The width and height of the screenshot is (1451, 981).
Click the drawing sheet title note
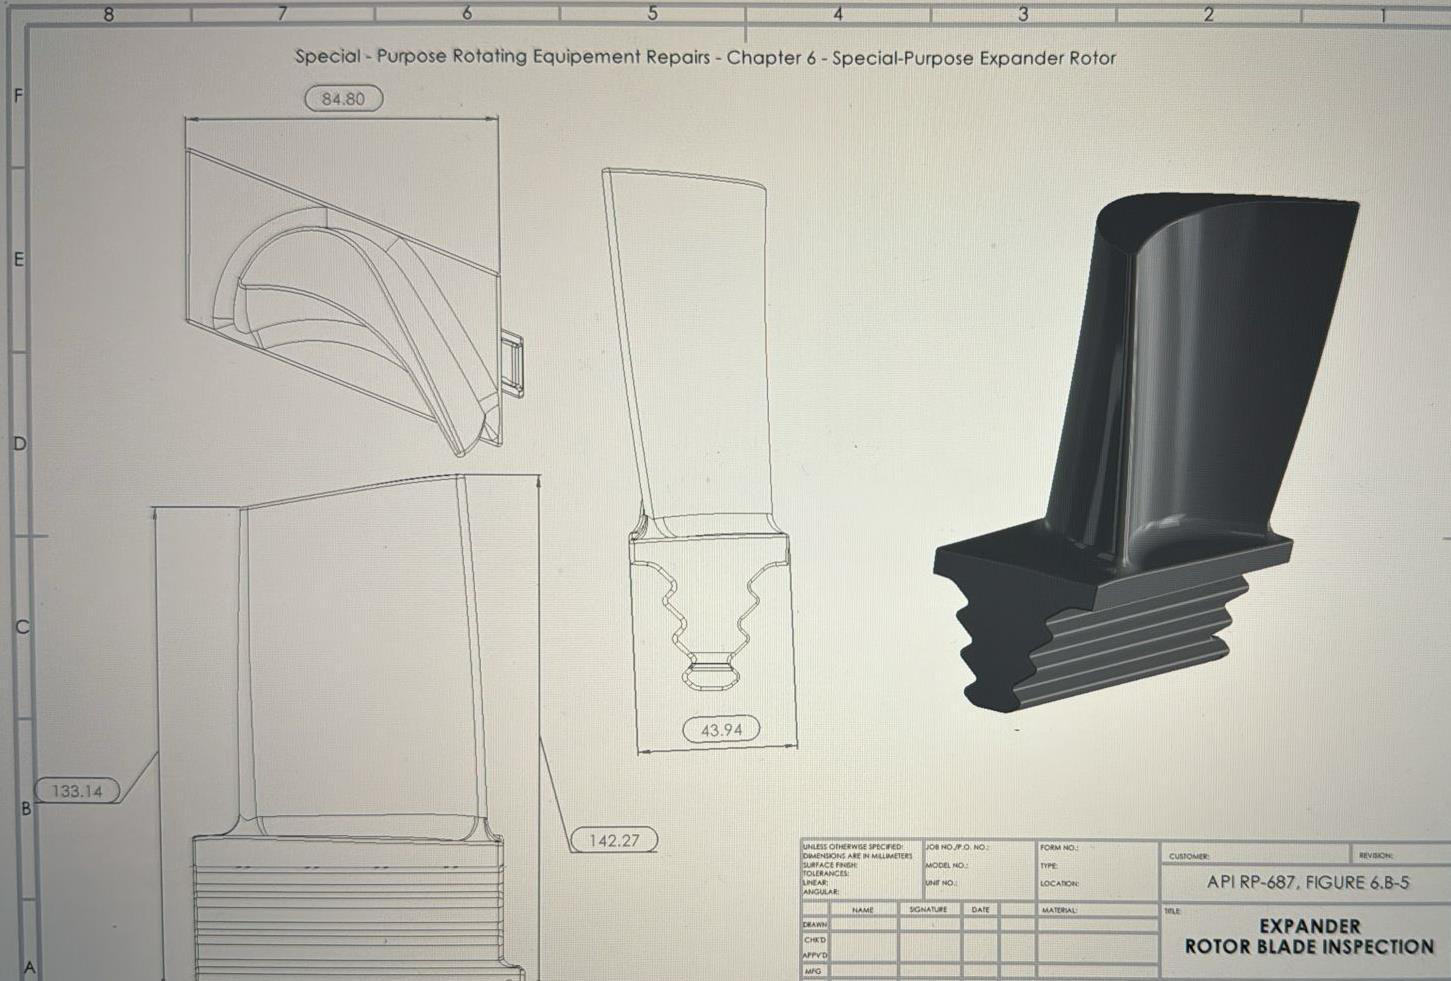705,57
